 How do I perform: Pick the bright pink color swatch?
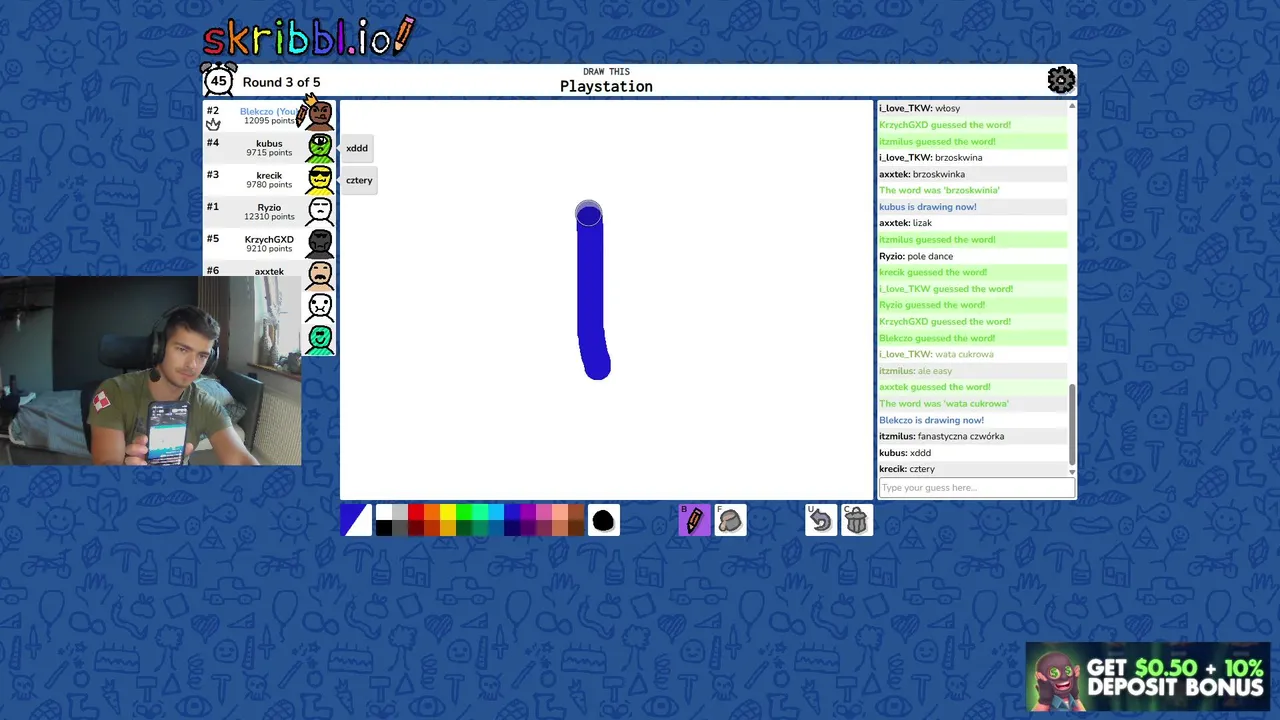[x=544, y=512]
